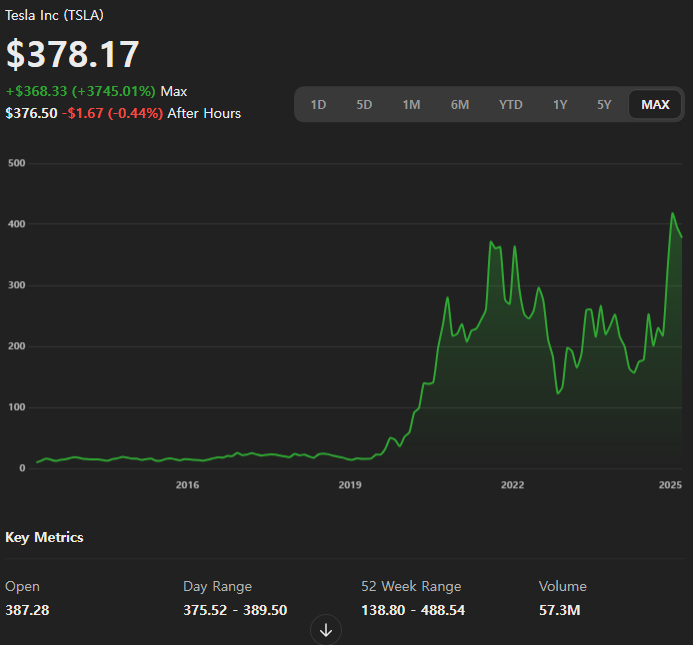Switch chart to 6M range
Image resolution: width=693 pixels, height=645 pixels.
(460, 105)
